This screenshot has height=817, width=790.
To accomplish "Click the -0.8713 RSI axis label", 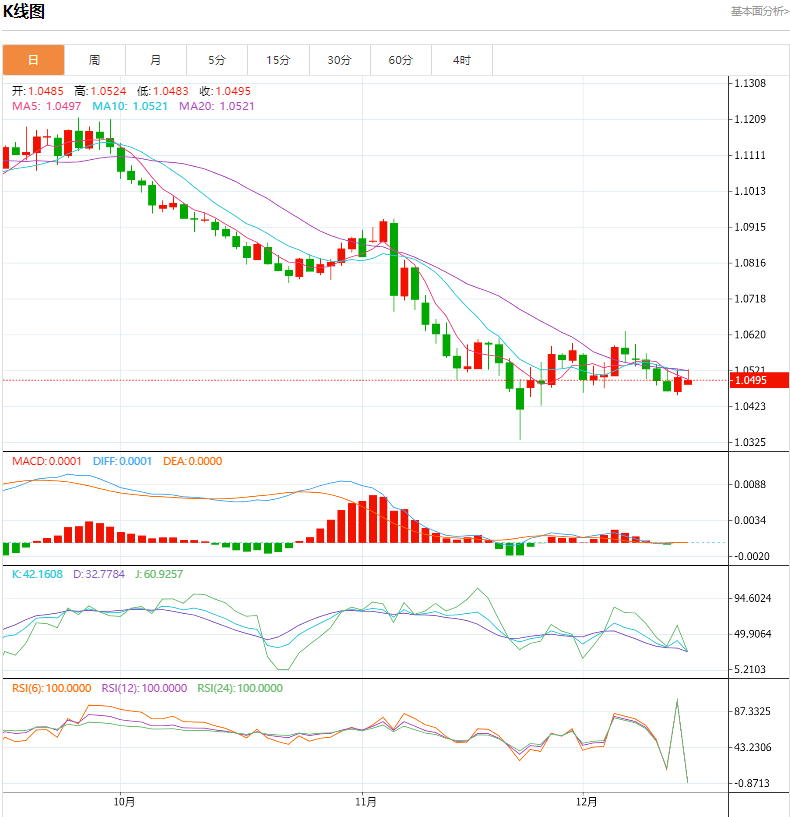I will coord(751,783).
